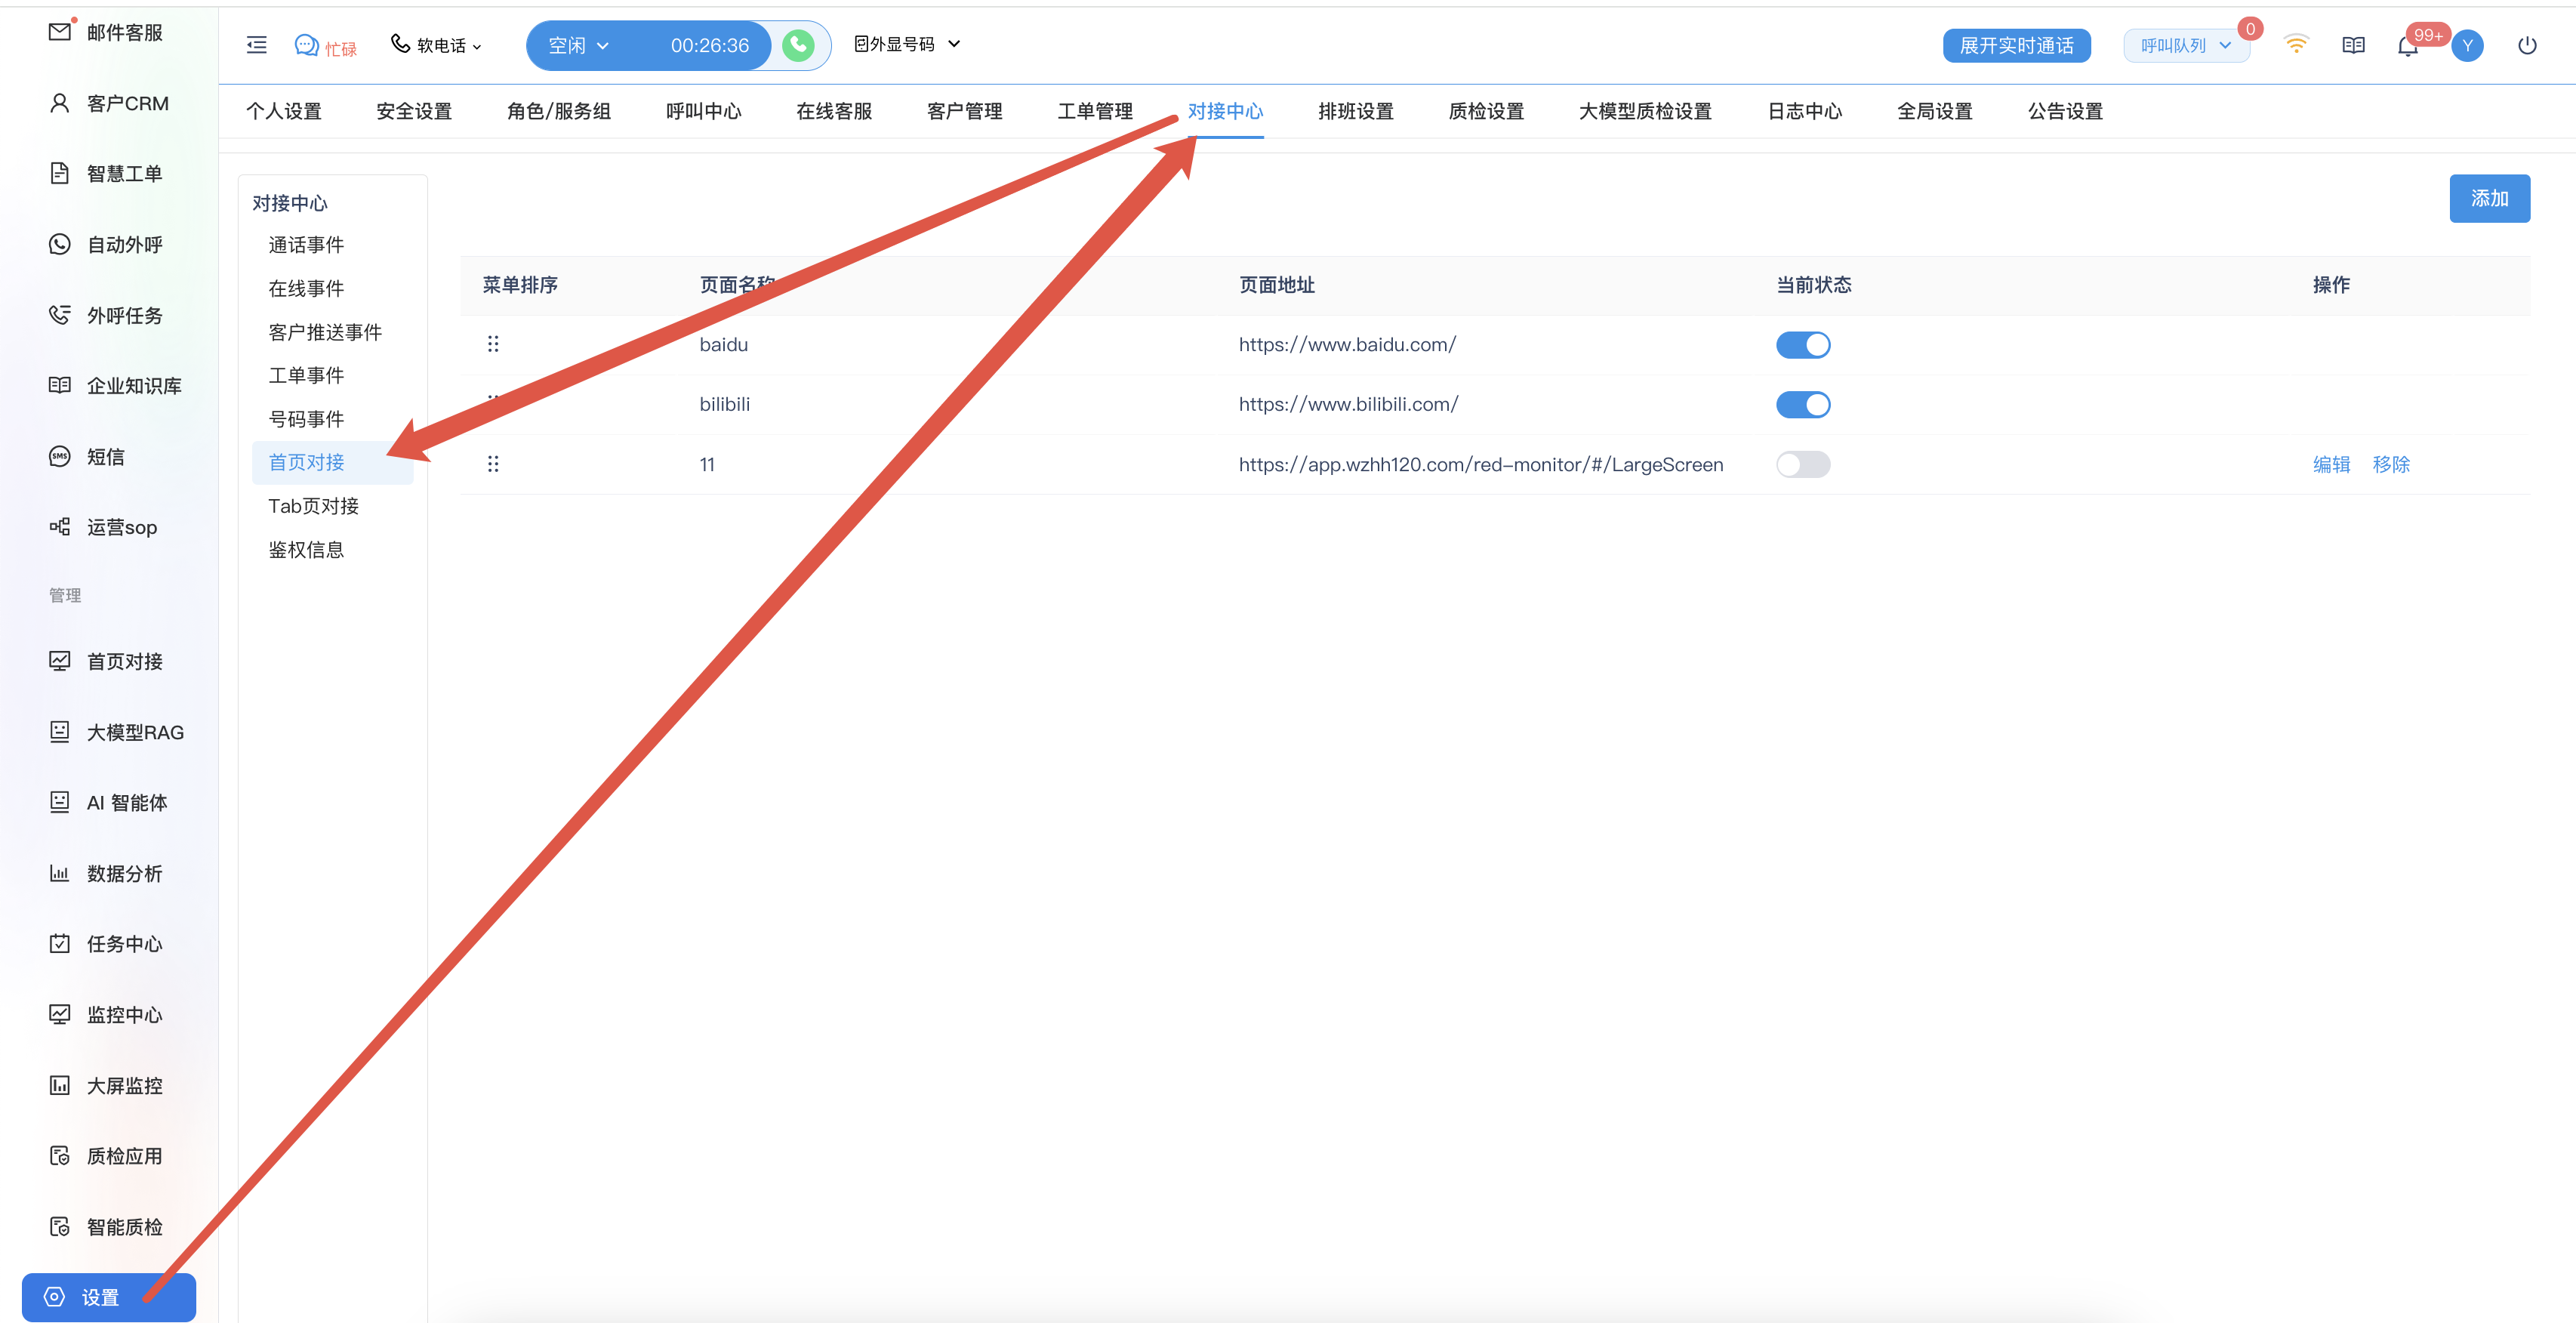Open the book help document icon in header
Viewport: 2576px width, 1323px height.
pyautogui.click(x=2354, y=45)
